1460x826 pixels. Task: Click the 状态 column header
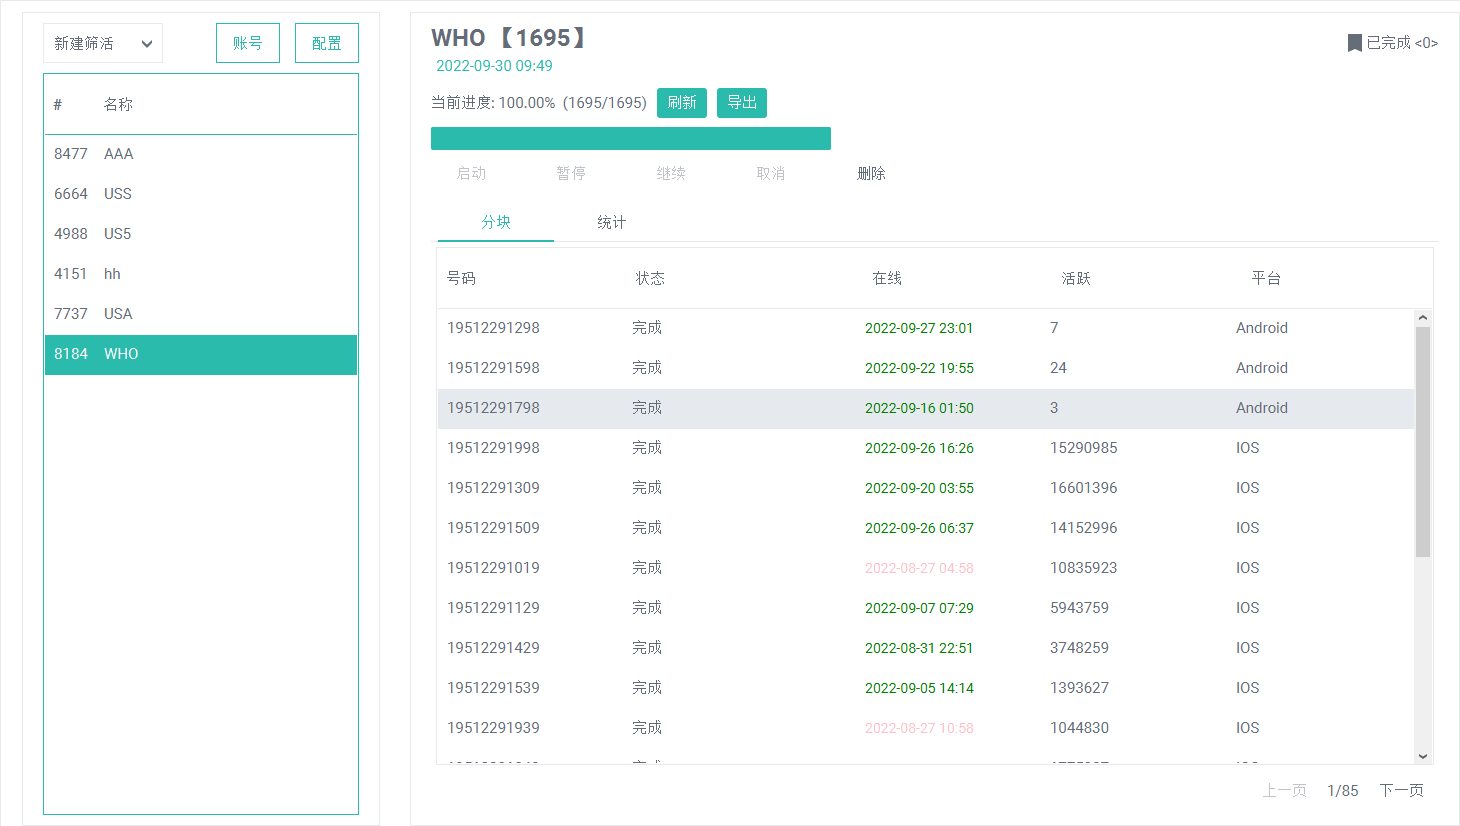[650, 278]
